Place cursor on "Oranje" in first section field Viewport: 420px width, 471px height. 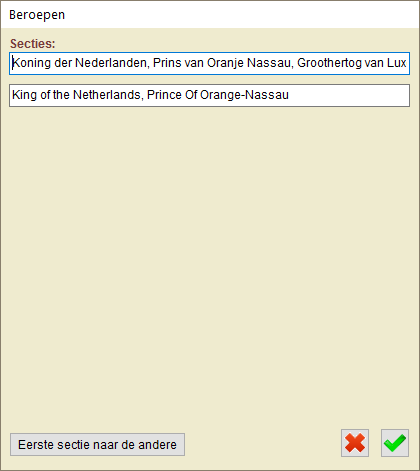pyautogui.click(x=226, y=63)
